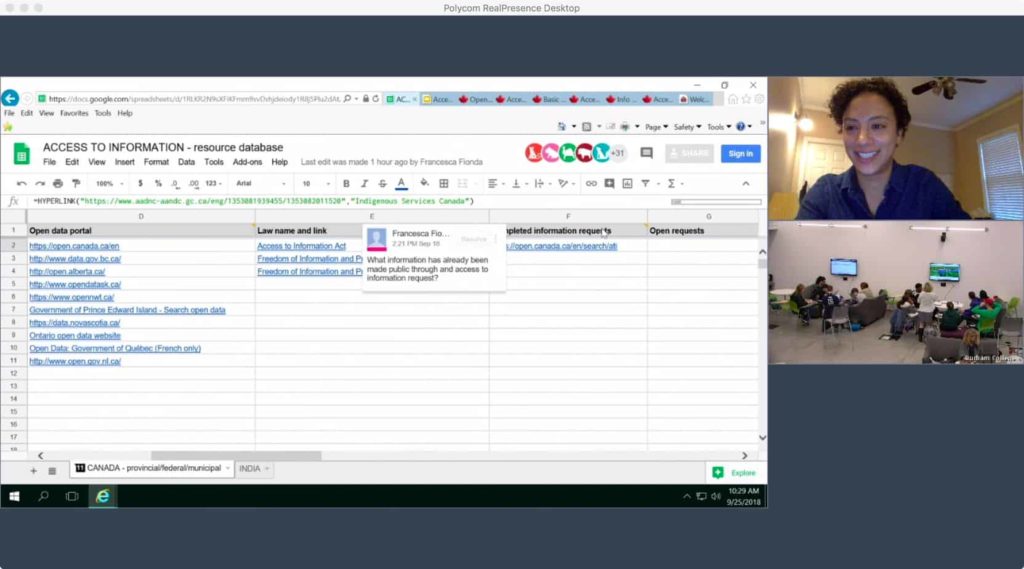Open the Add-ons menu
This screenshot has height=569, width=1024.
[247, 162]
